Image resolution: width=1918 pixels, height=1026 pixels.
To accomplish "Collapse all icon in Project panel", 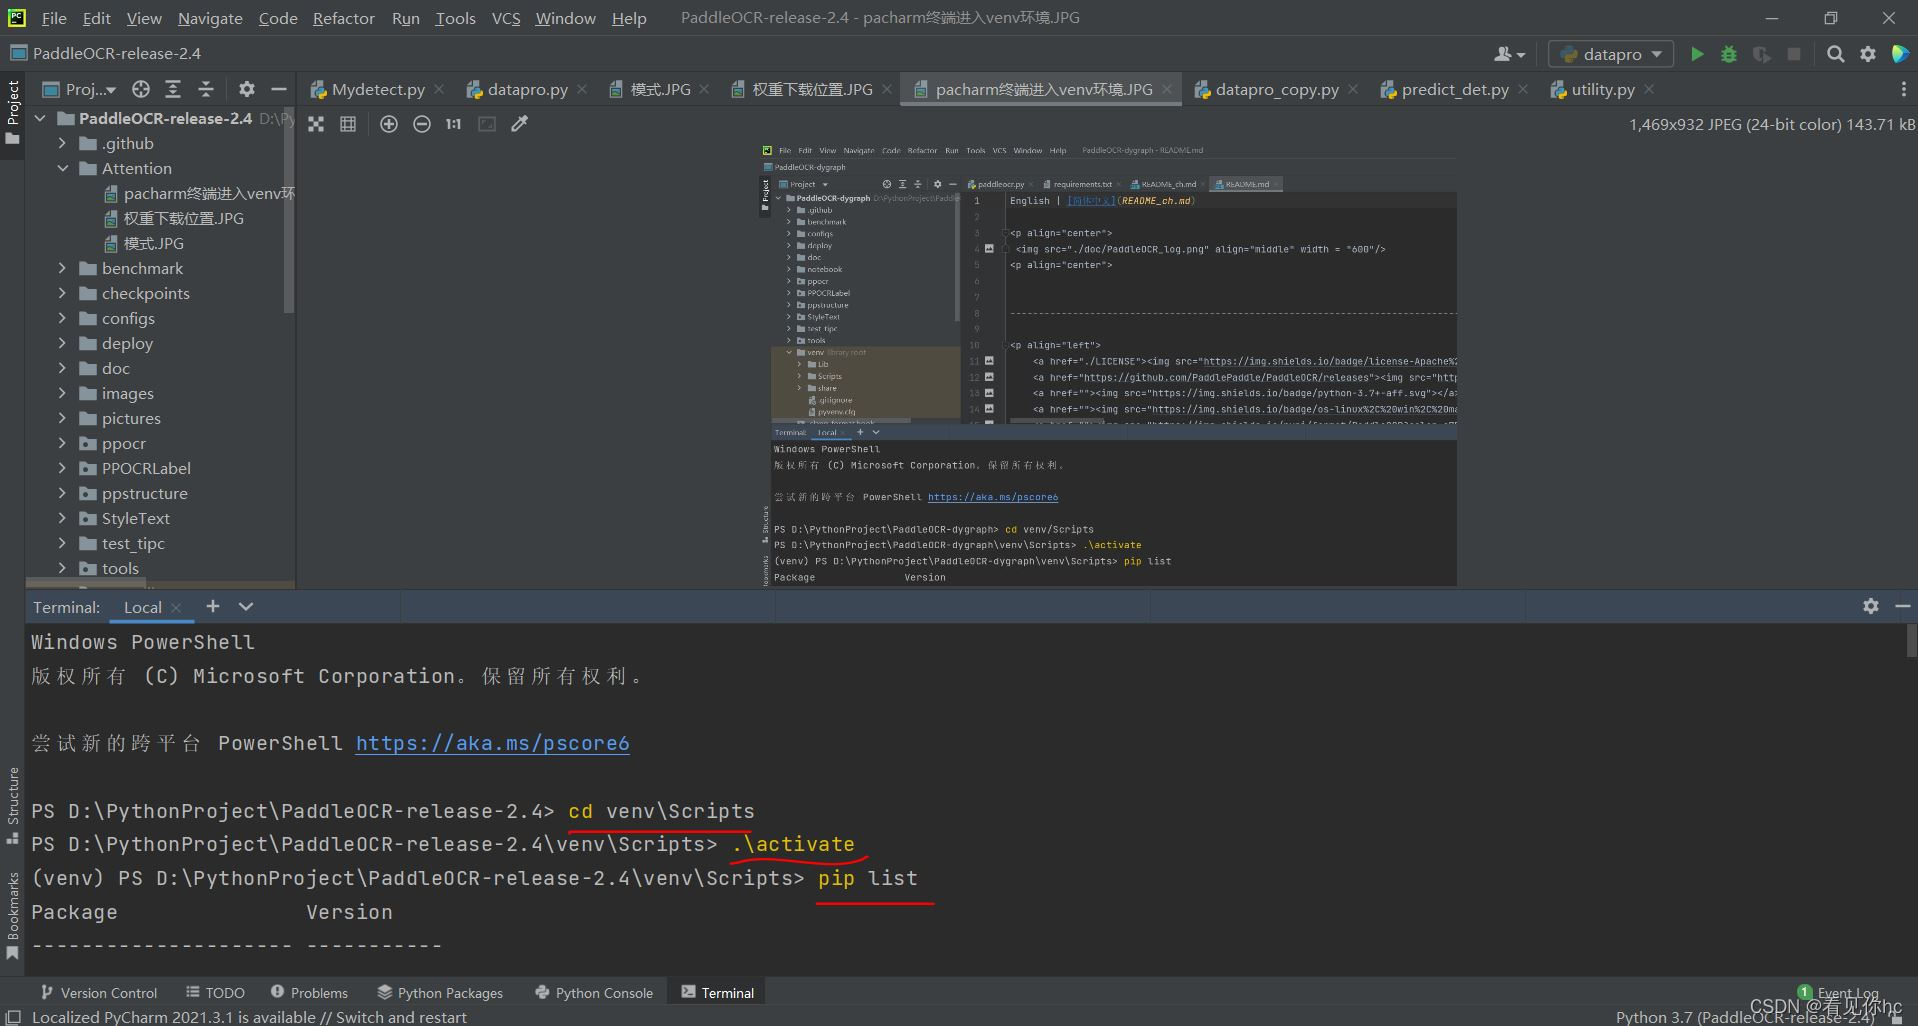I will pyautogui.click(x=205, y=89).
